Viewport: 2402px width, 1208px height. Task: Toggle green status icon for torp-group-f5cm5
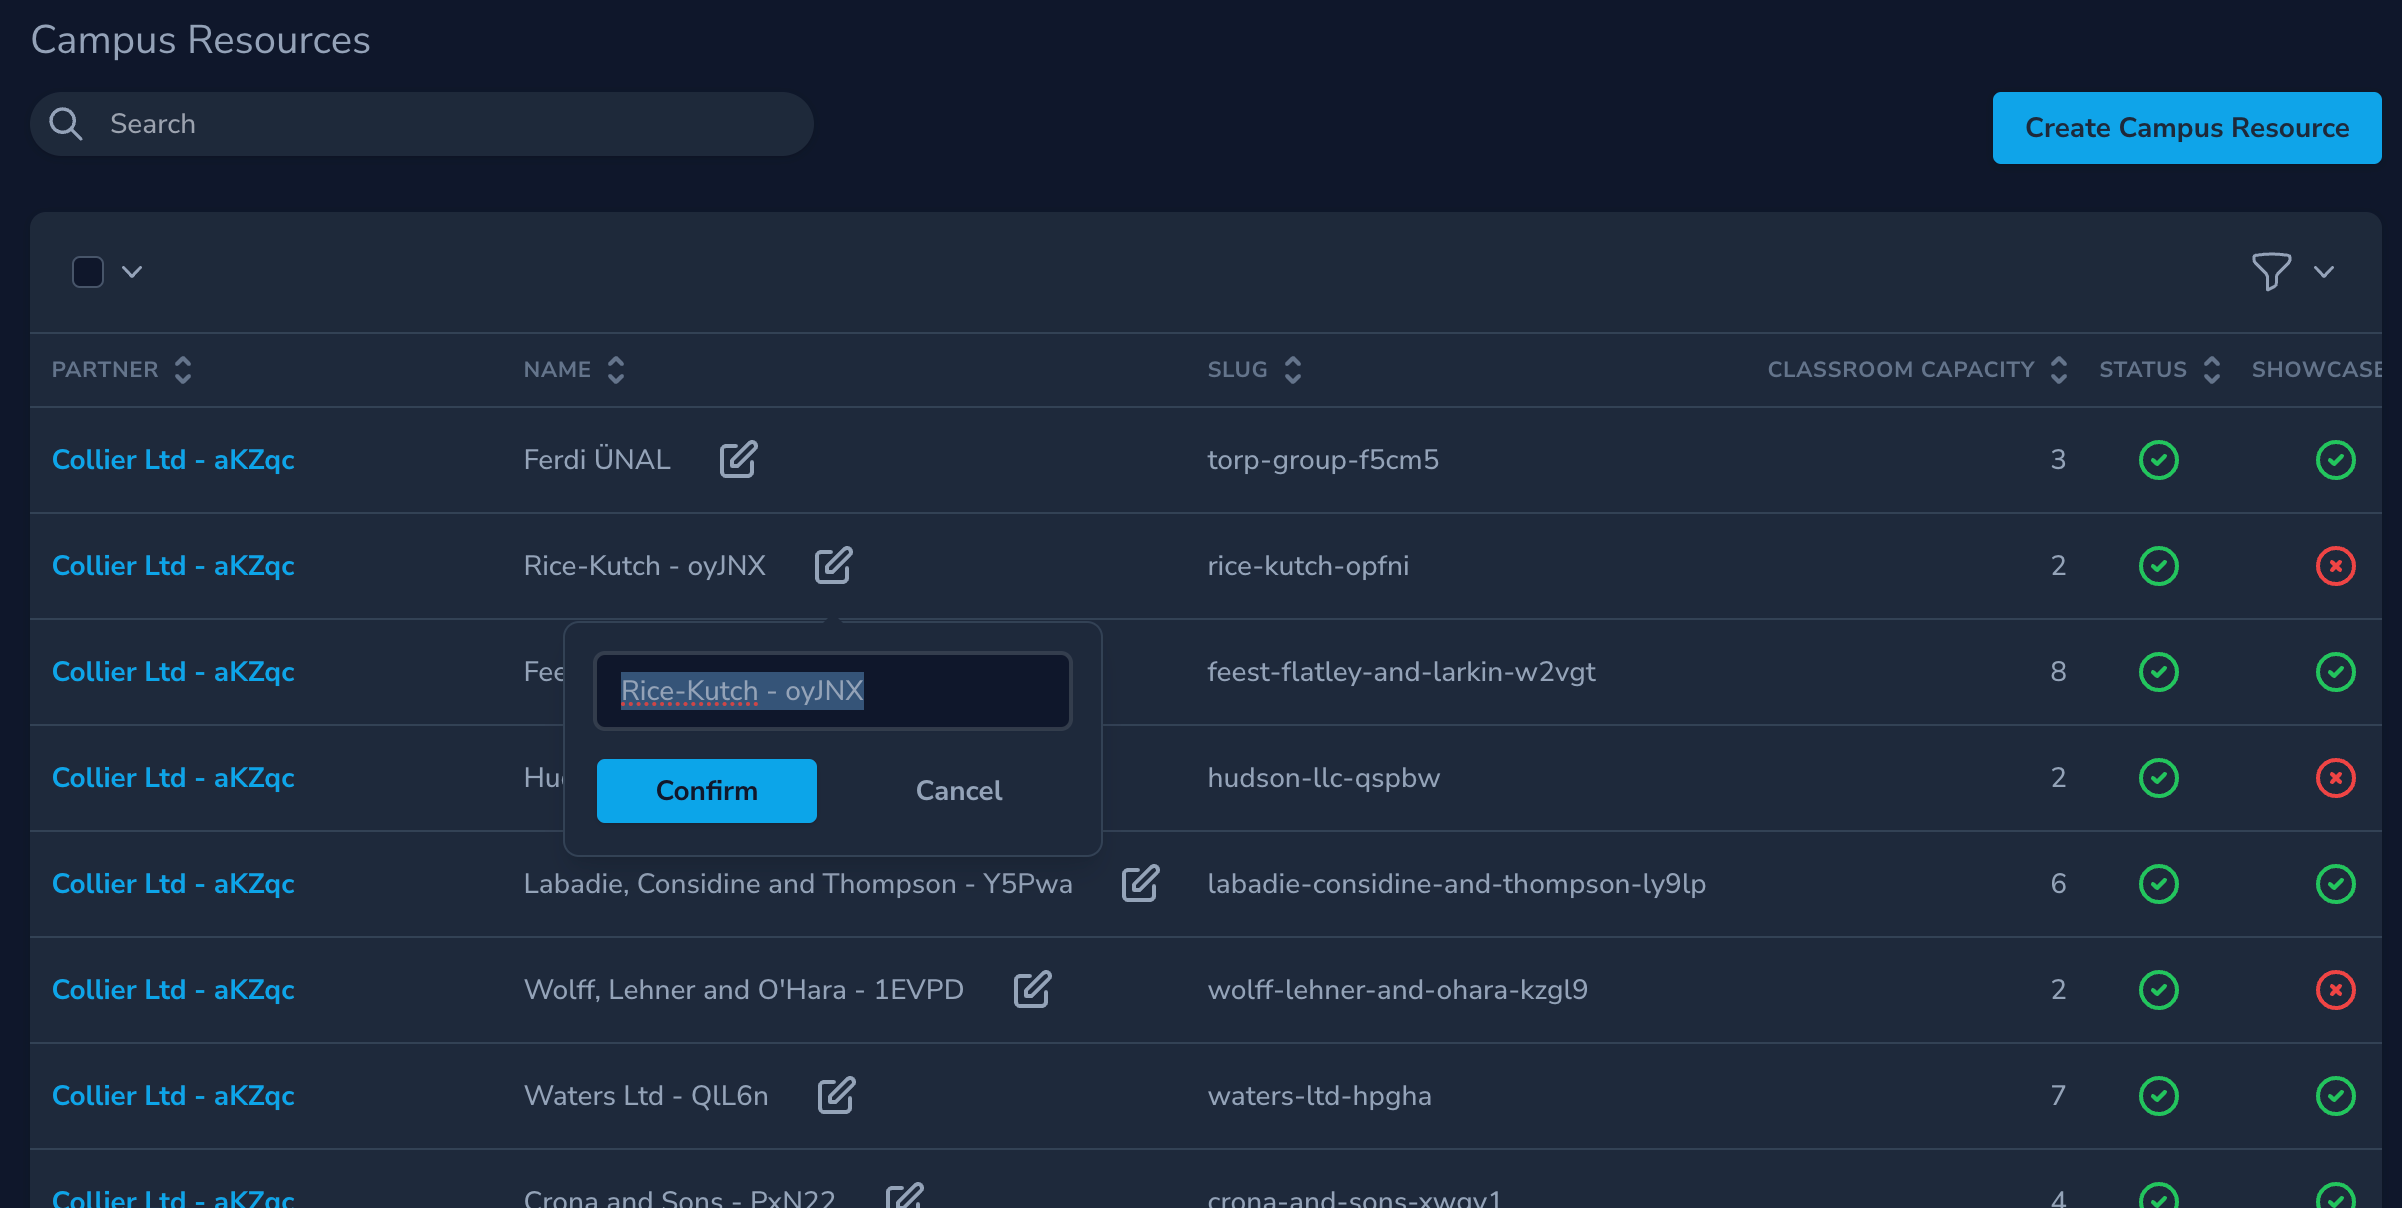coord(2158,460)
